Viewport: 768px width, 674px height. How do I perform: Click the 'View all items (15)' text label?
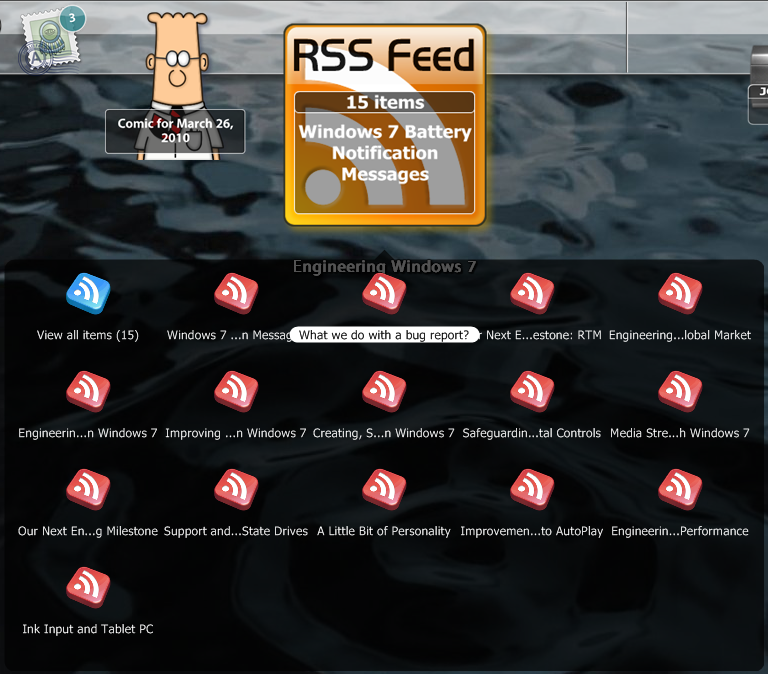pyautogui.click(x=88, y=335)
